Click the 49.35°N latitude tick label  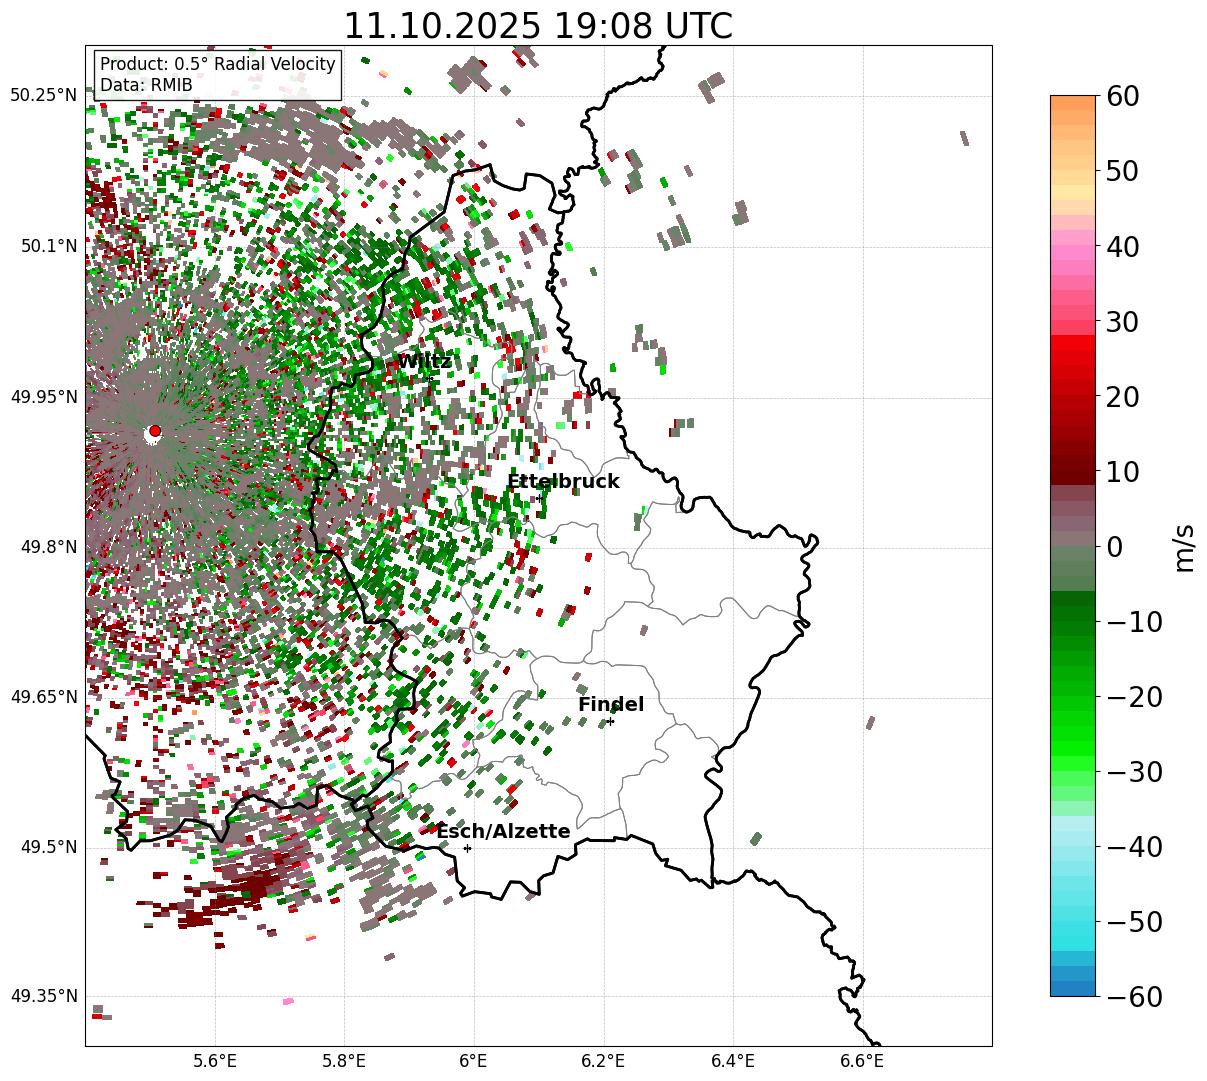pos(43,996)
